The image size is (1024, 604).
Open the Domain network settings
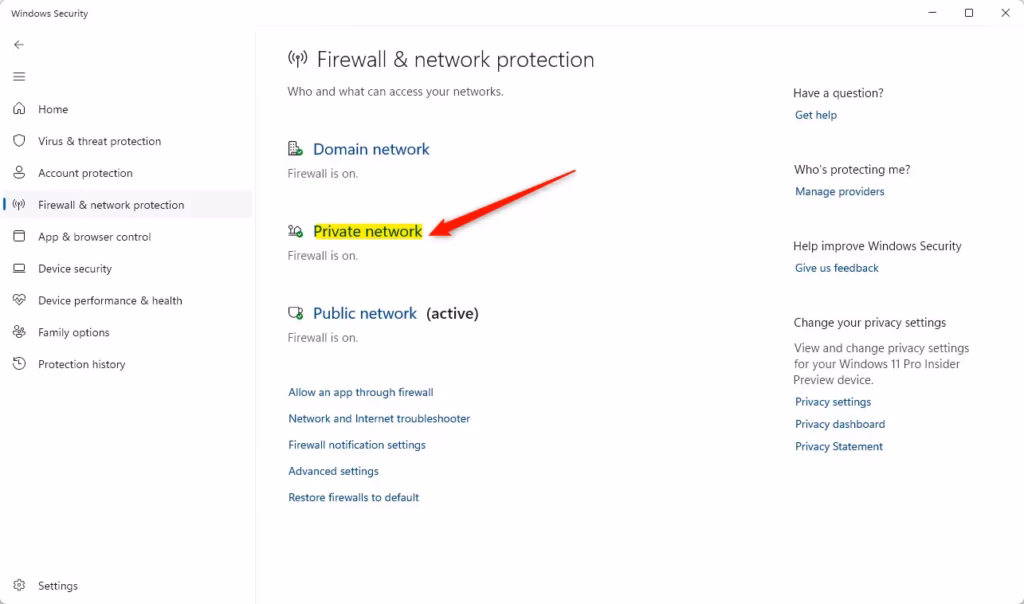[x=371, y=149]
